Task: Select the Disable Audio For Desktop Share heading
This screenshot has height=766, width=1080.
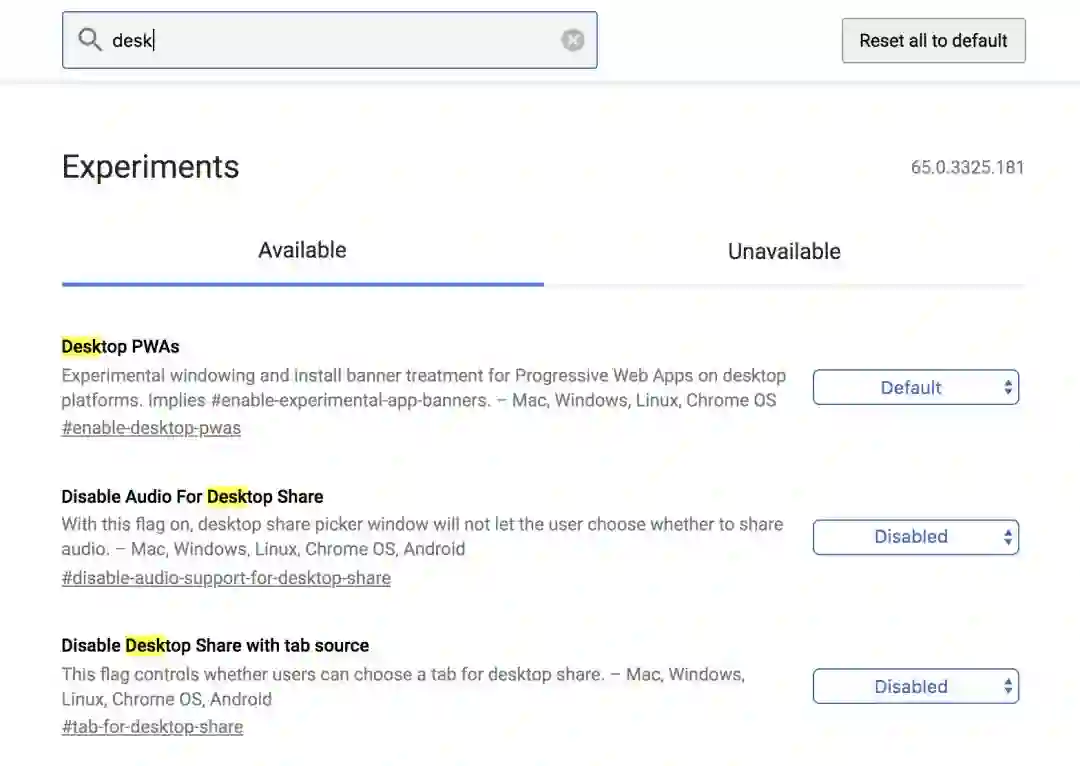Action: coord(192,497)
